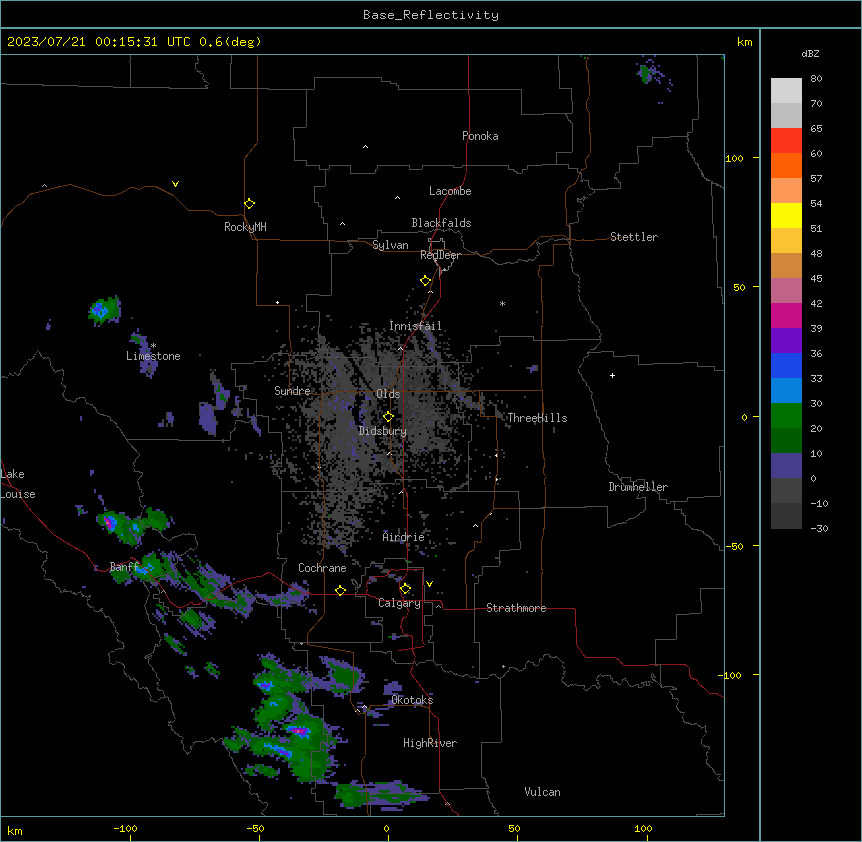862x842 pixels.
Task: Pick the light grey 70–80 dBZ legend swatch
Action: click(x=786, y=91)
